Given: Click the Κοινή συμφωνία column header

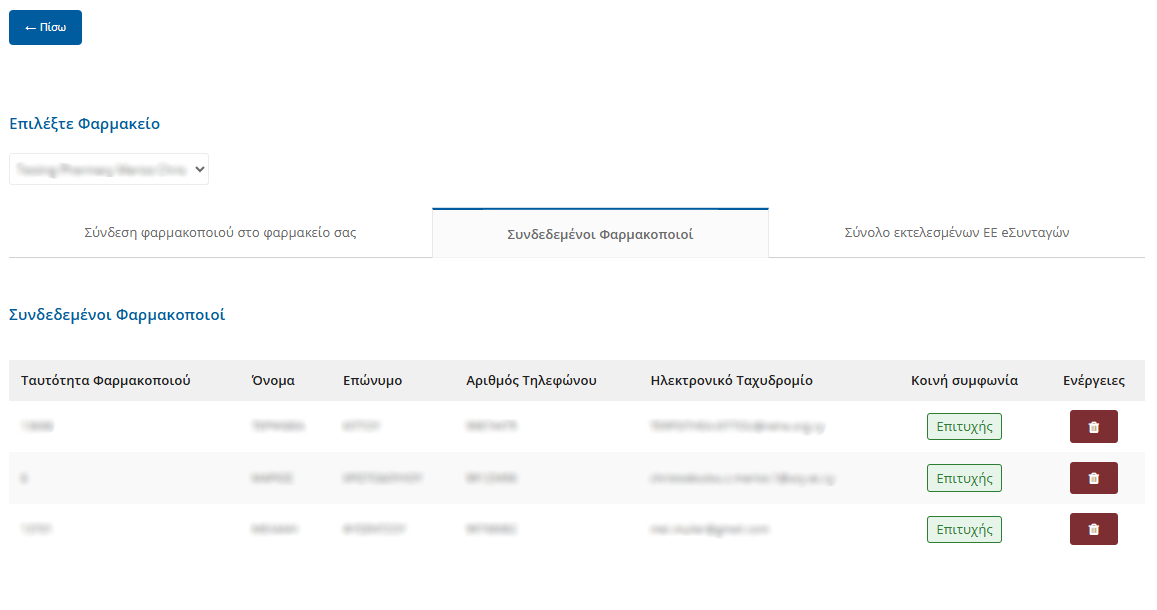Looking at the screenshot, I should pos(964,381).
